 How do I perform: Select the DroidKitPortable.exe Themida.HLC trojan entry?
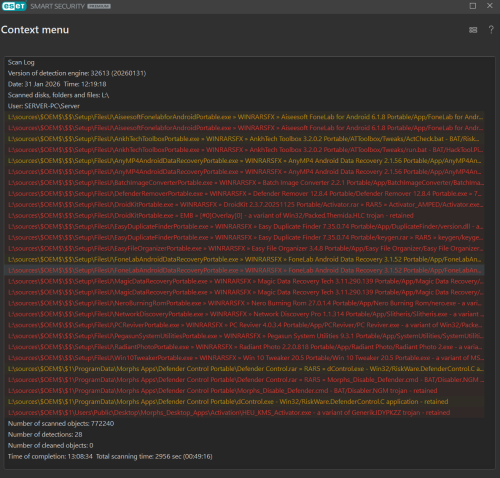click(245, 216)
